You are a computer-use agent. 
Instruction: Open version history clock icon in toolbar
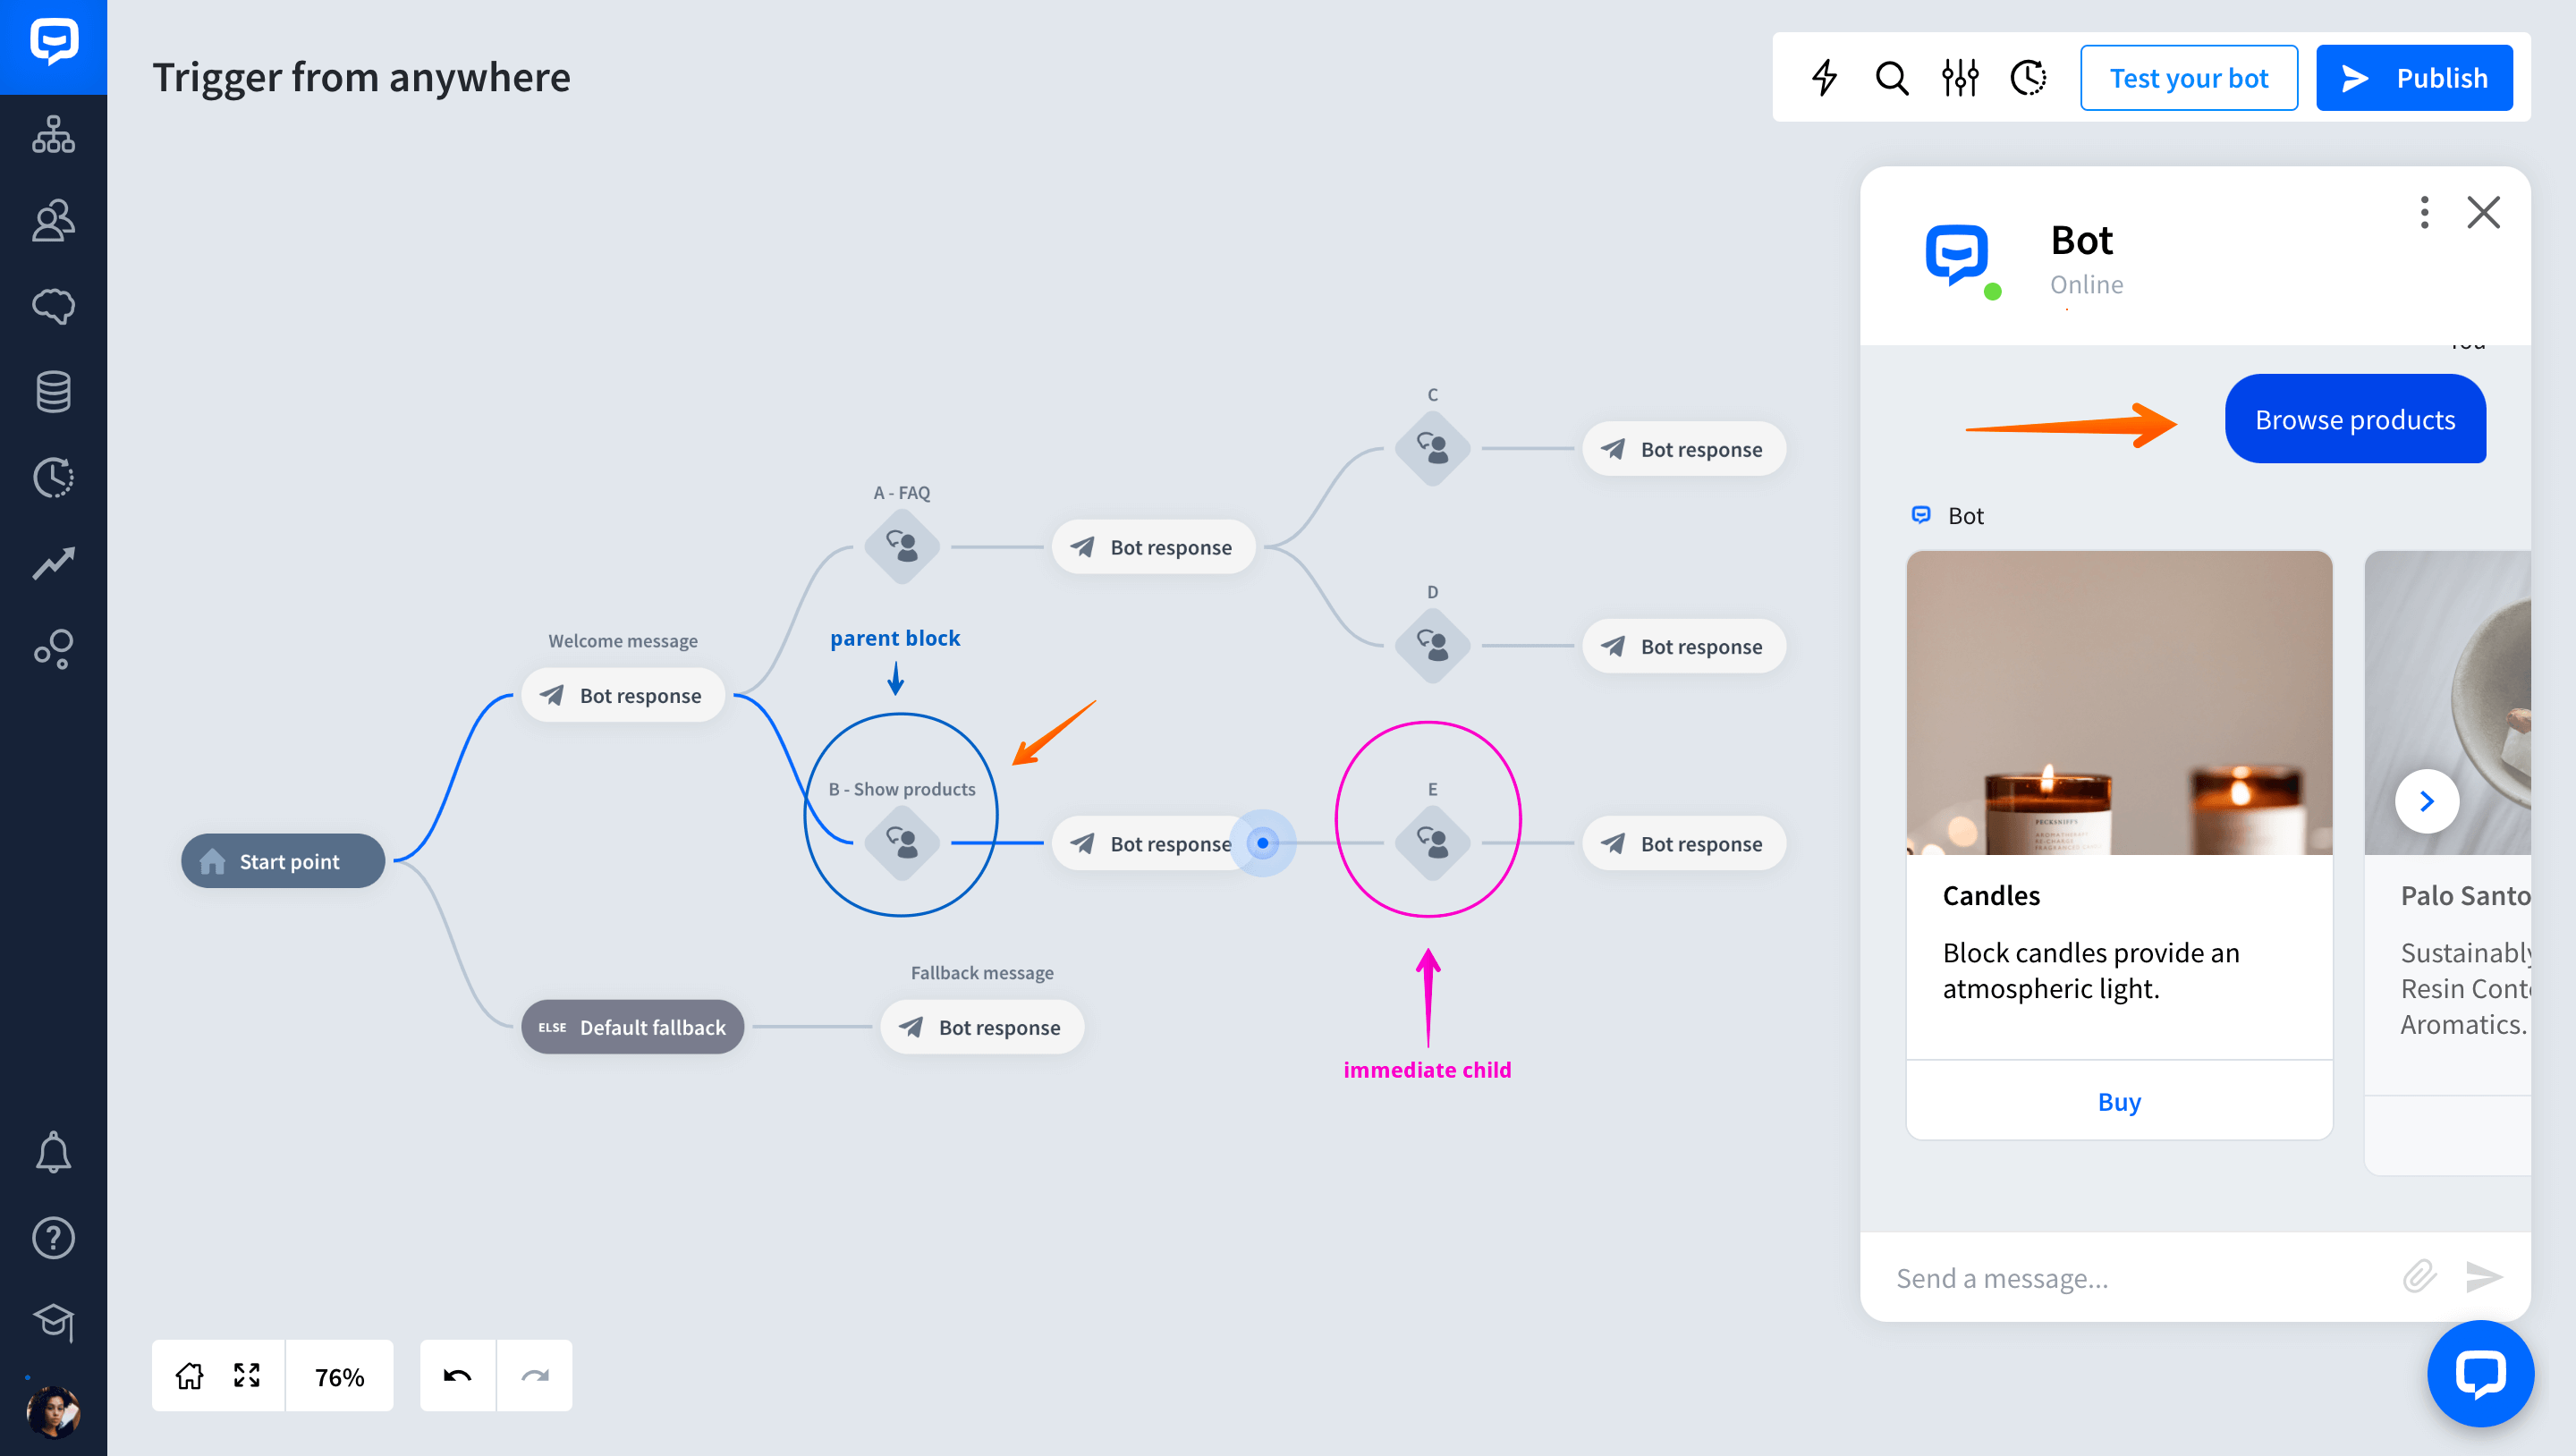pos(2028,77)
